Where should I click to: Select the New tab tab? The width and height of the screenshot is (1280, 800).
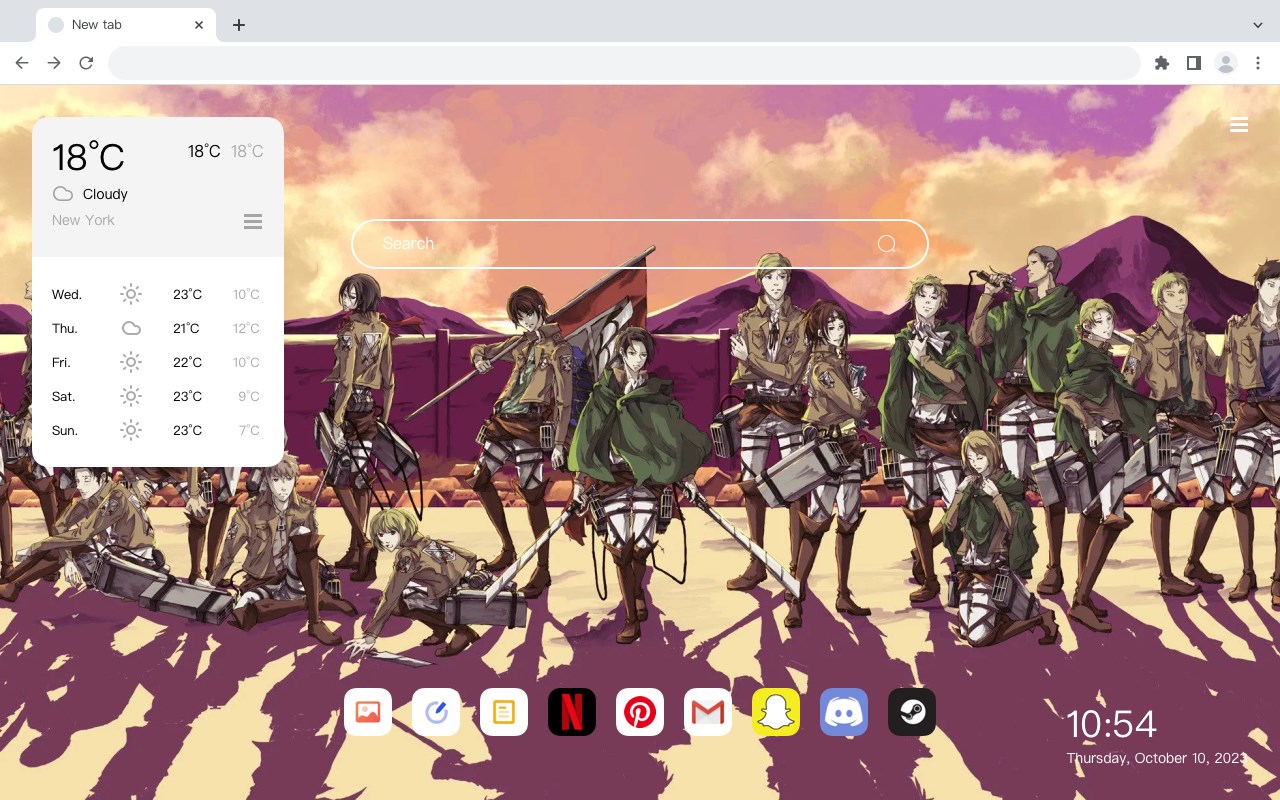pos(126,25)
